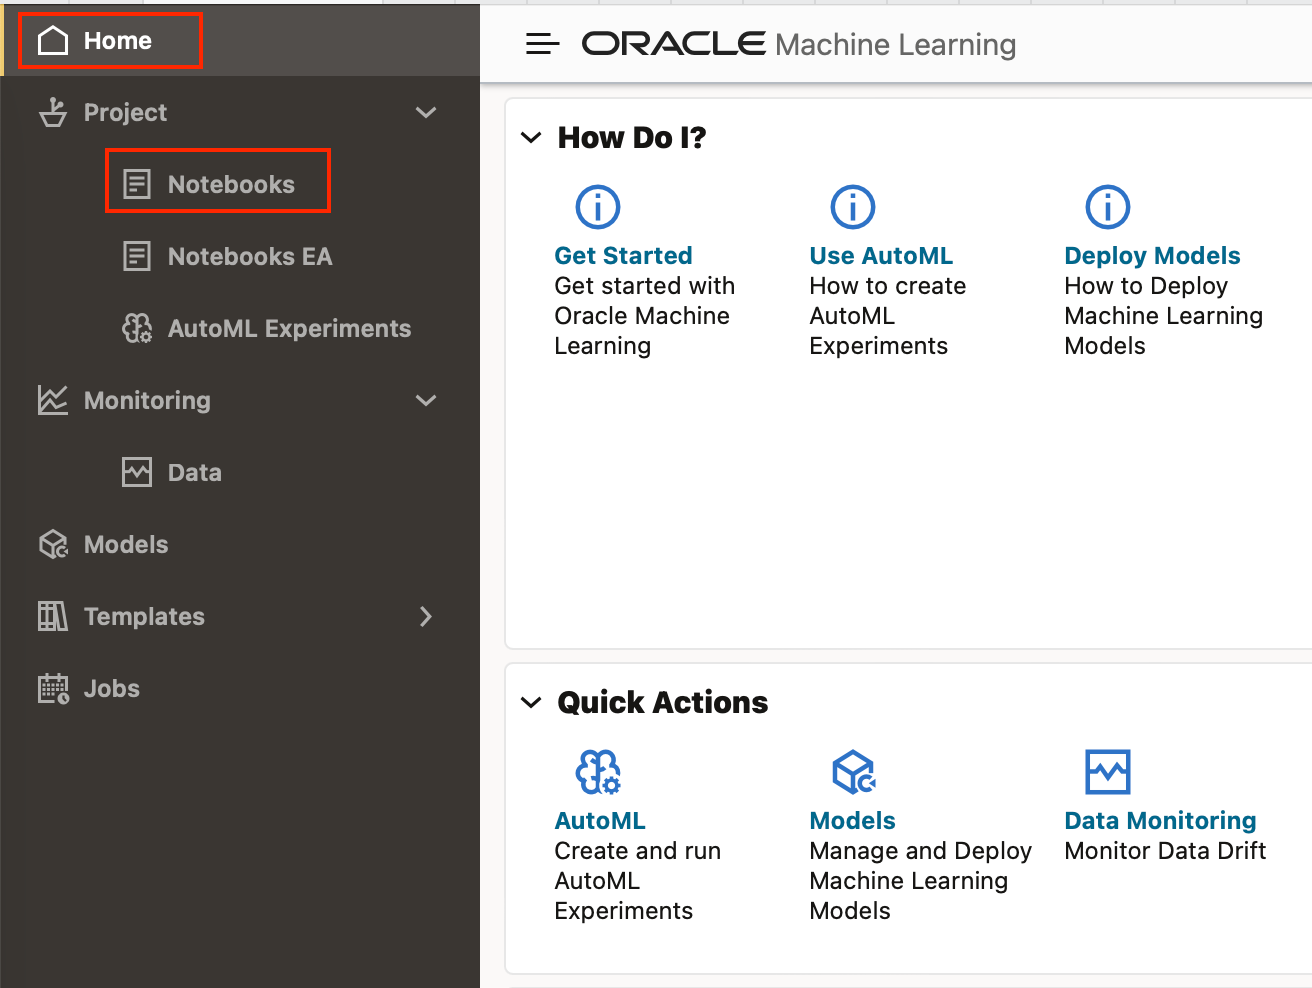Click the Deploy Models info icon
The height and width of the screenshot is (988, 1312).
(x=1108, y=207)
